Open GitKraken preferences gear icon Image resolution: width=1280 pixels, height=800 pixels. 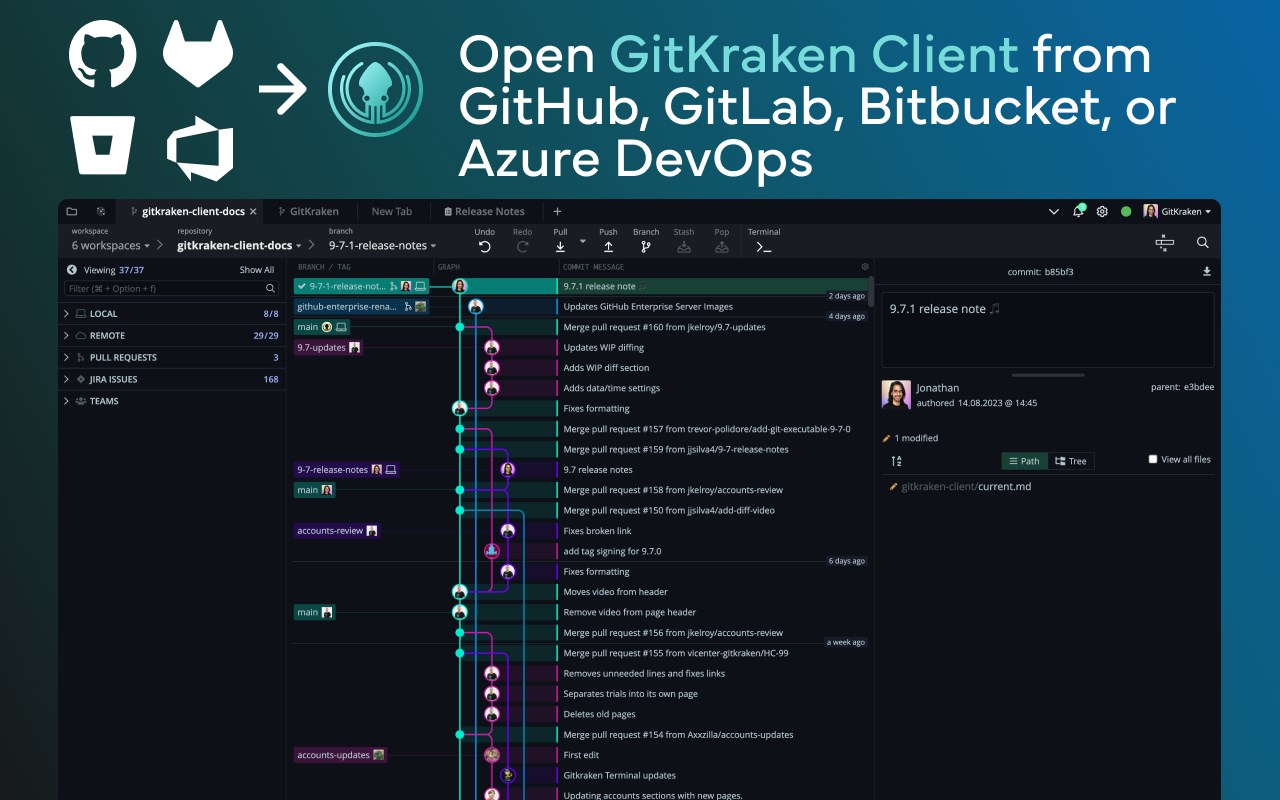coord(1101,211)
